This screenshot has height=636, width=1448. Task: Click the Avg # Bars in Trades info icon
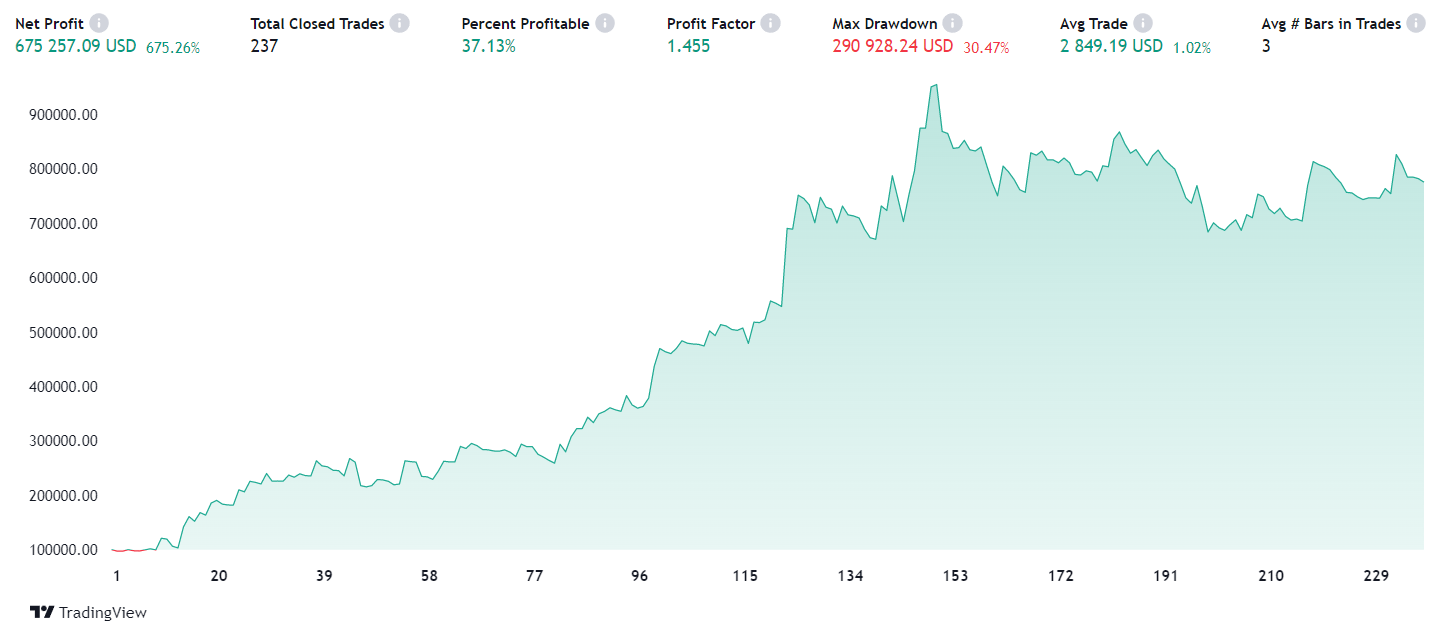pyautogui.click(x=1417, y=23)
